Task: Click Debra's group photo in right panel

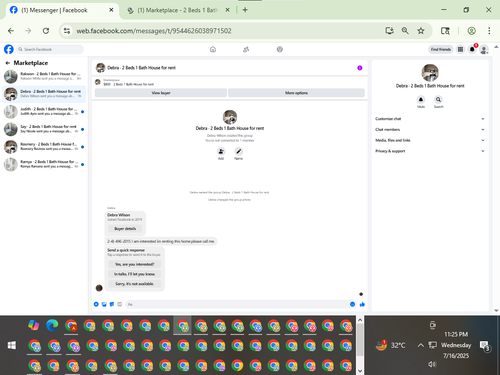Action: (430, 73)
